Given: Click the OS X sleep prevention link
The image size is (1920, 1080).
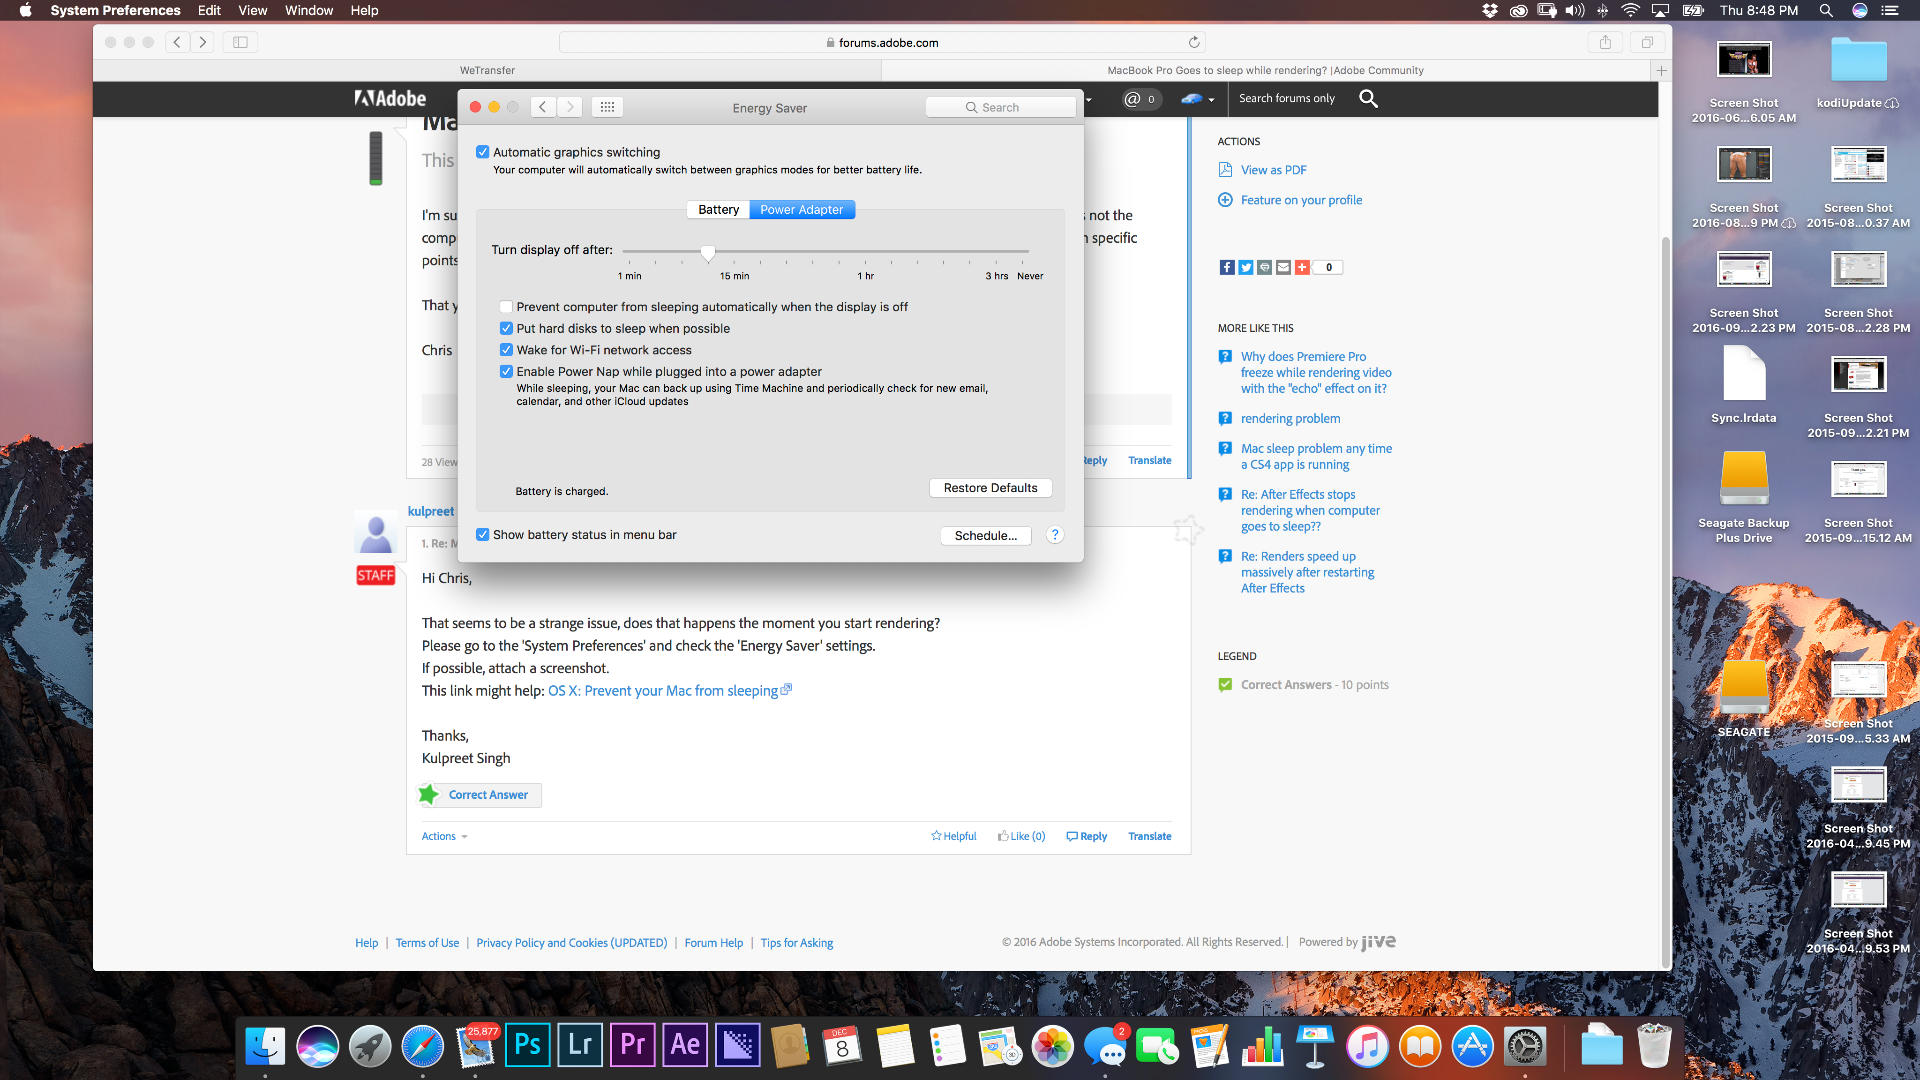Looking at the screenshot, I should pyautogui.click(x=662, y=690).
